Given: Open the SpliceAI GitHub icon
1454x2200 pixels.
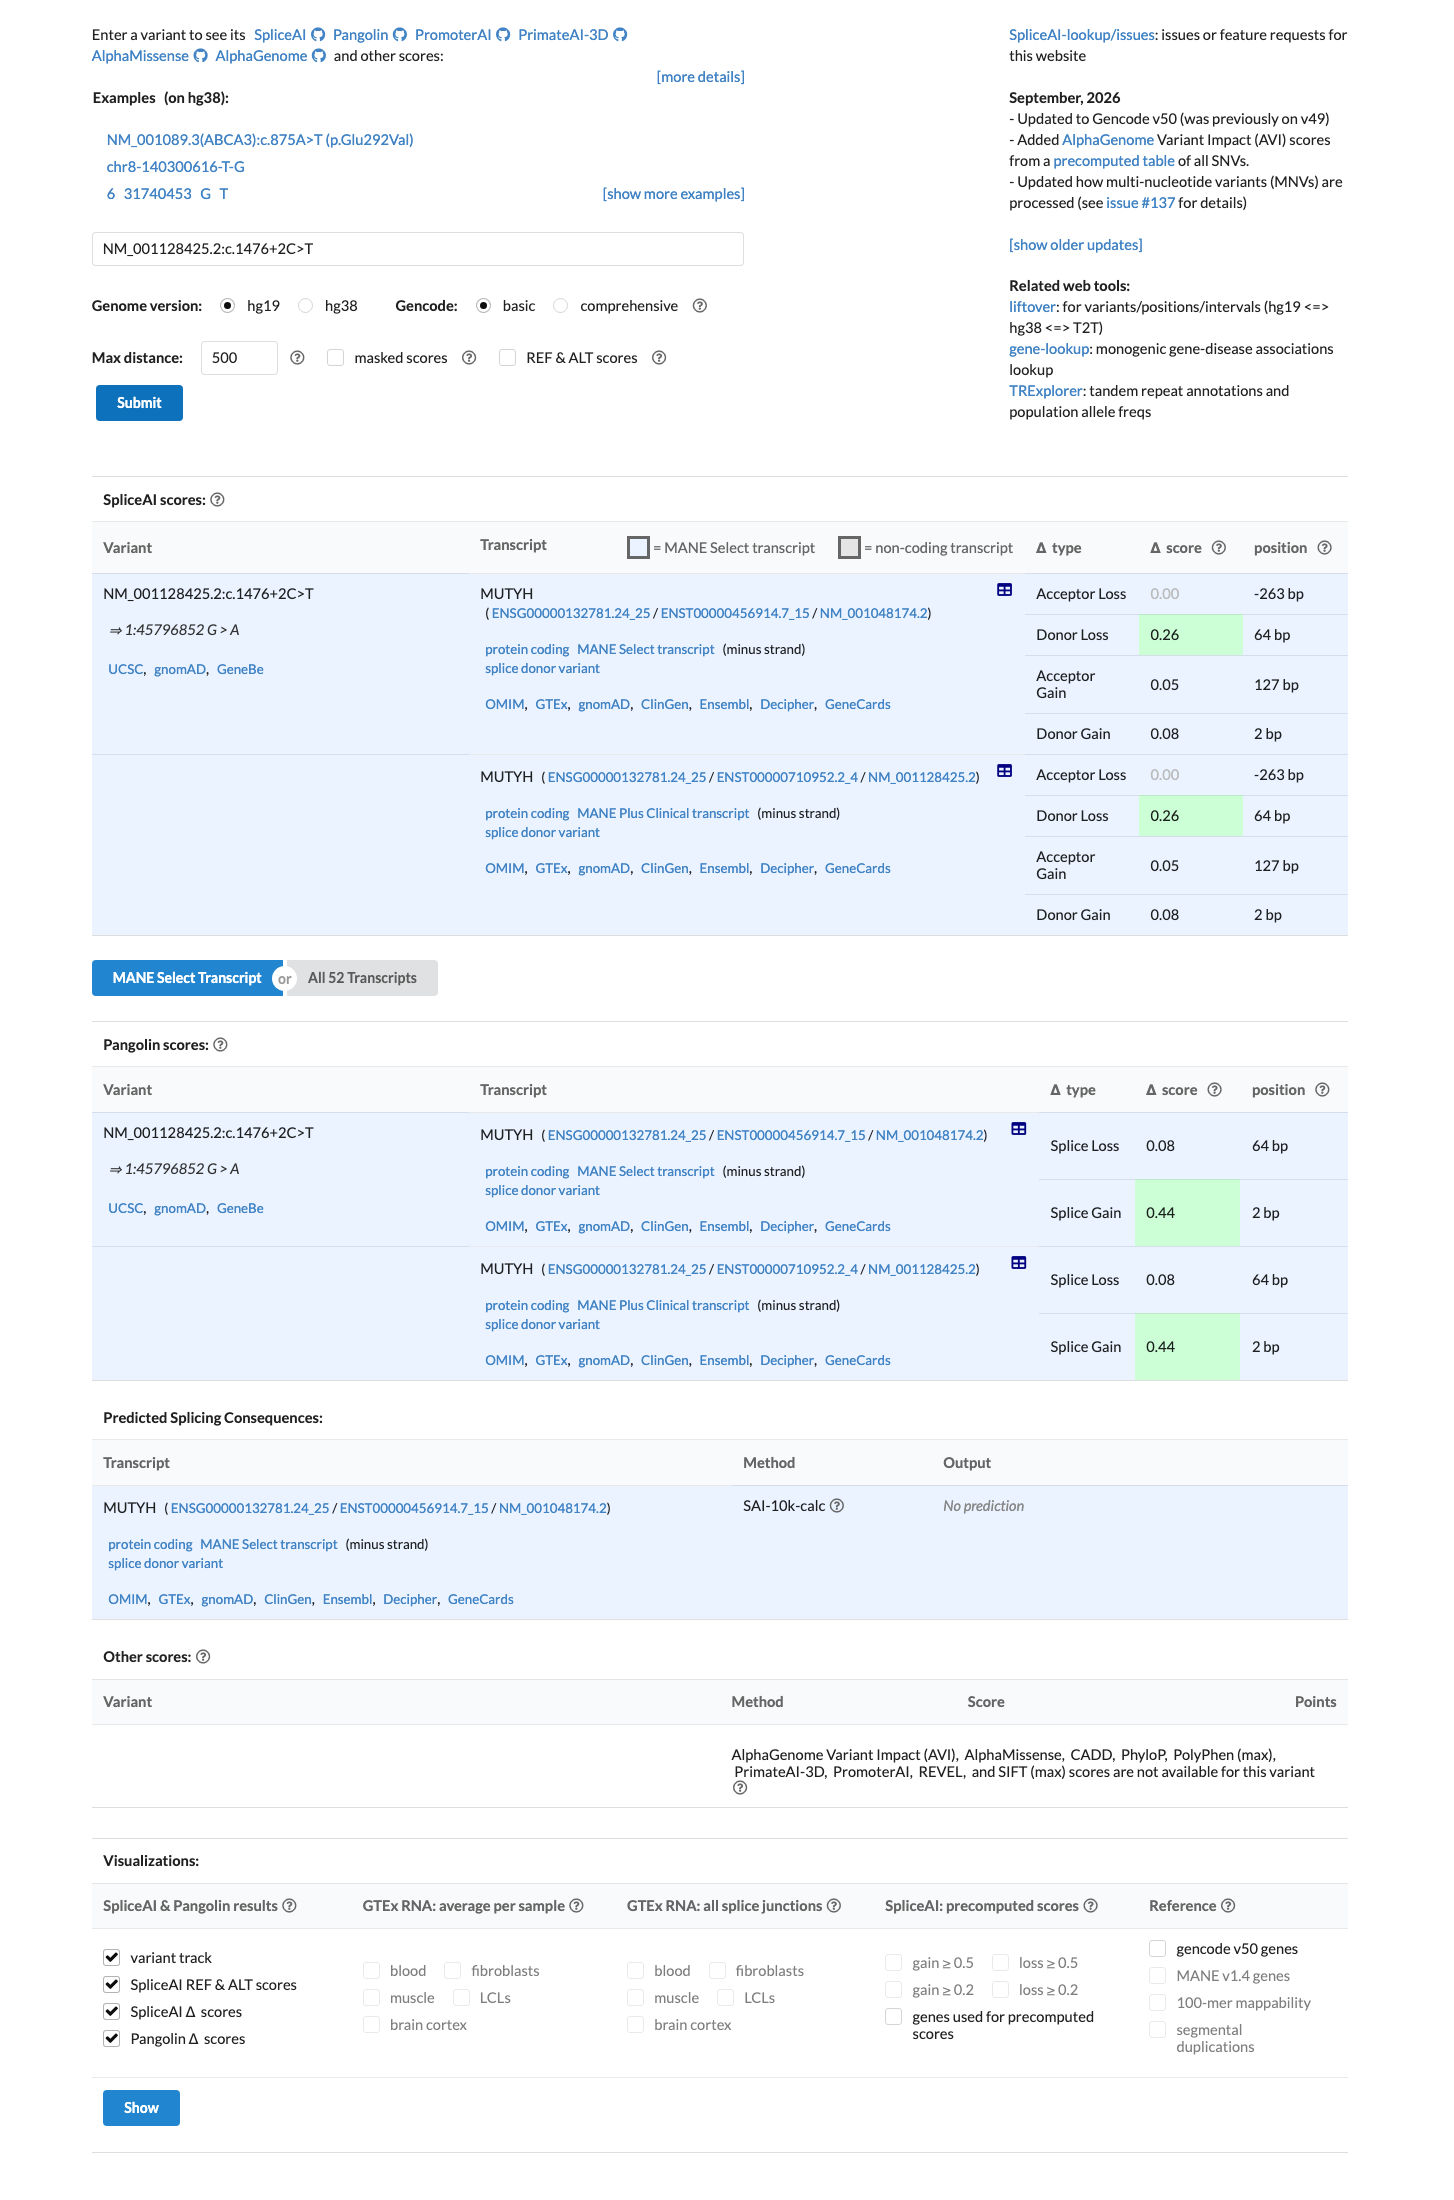Looking at the screenshot, I should (318, 35).
